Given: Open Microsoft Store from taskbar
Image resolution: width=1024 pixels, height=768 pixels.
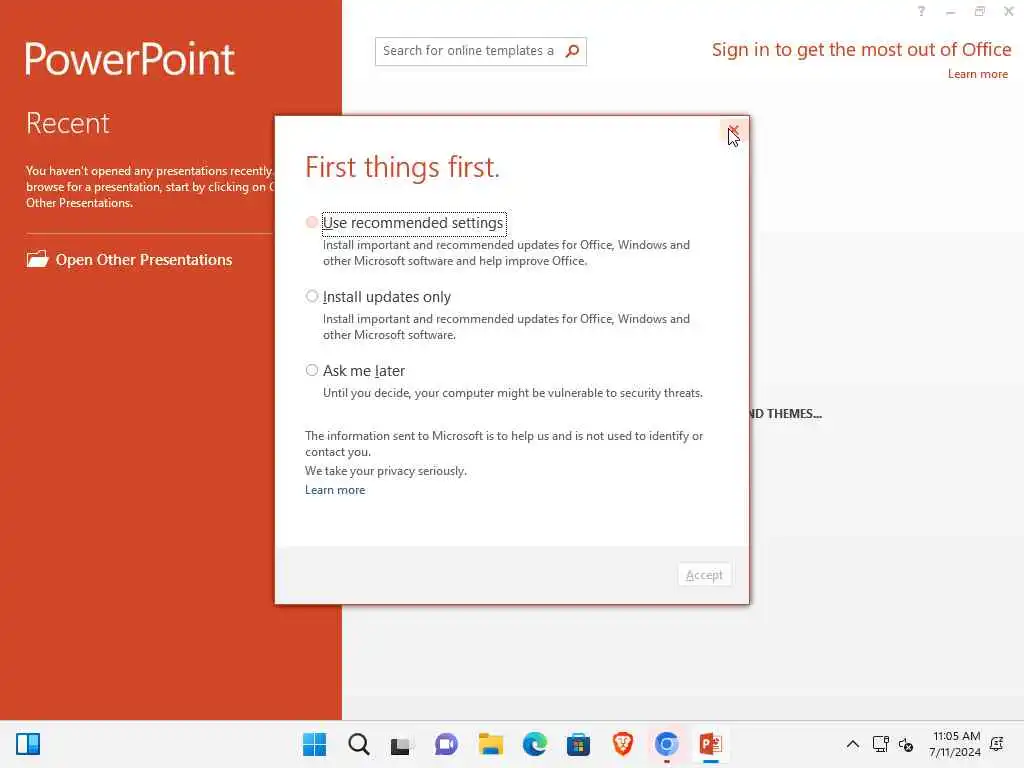Looking at the screenshot, I should click(578, 744).
